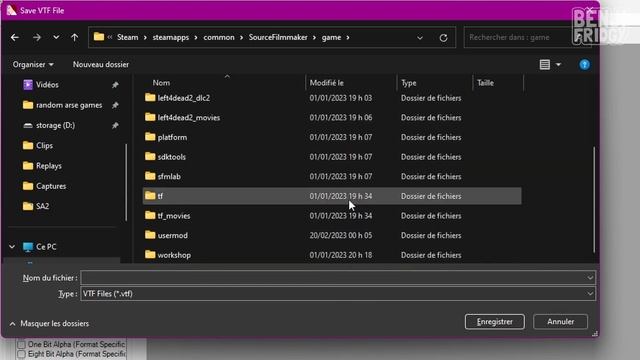Expand chevron after the game breadcrumb
The image size is (640, 360).
coord(348,37)
